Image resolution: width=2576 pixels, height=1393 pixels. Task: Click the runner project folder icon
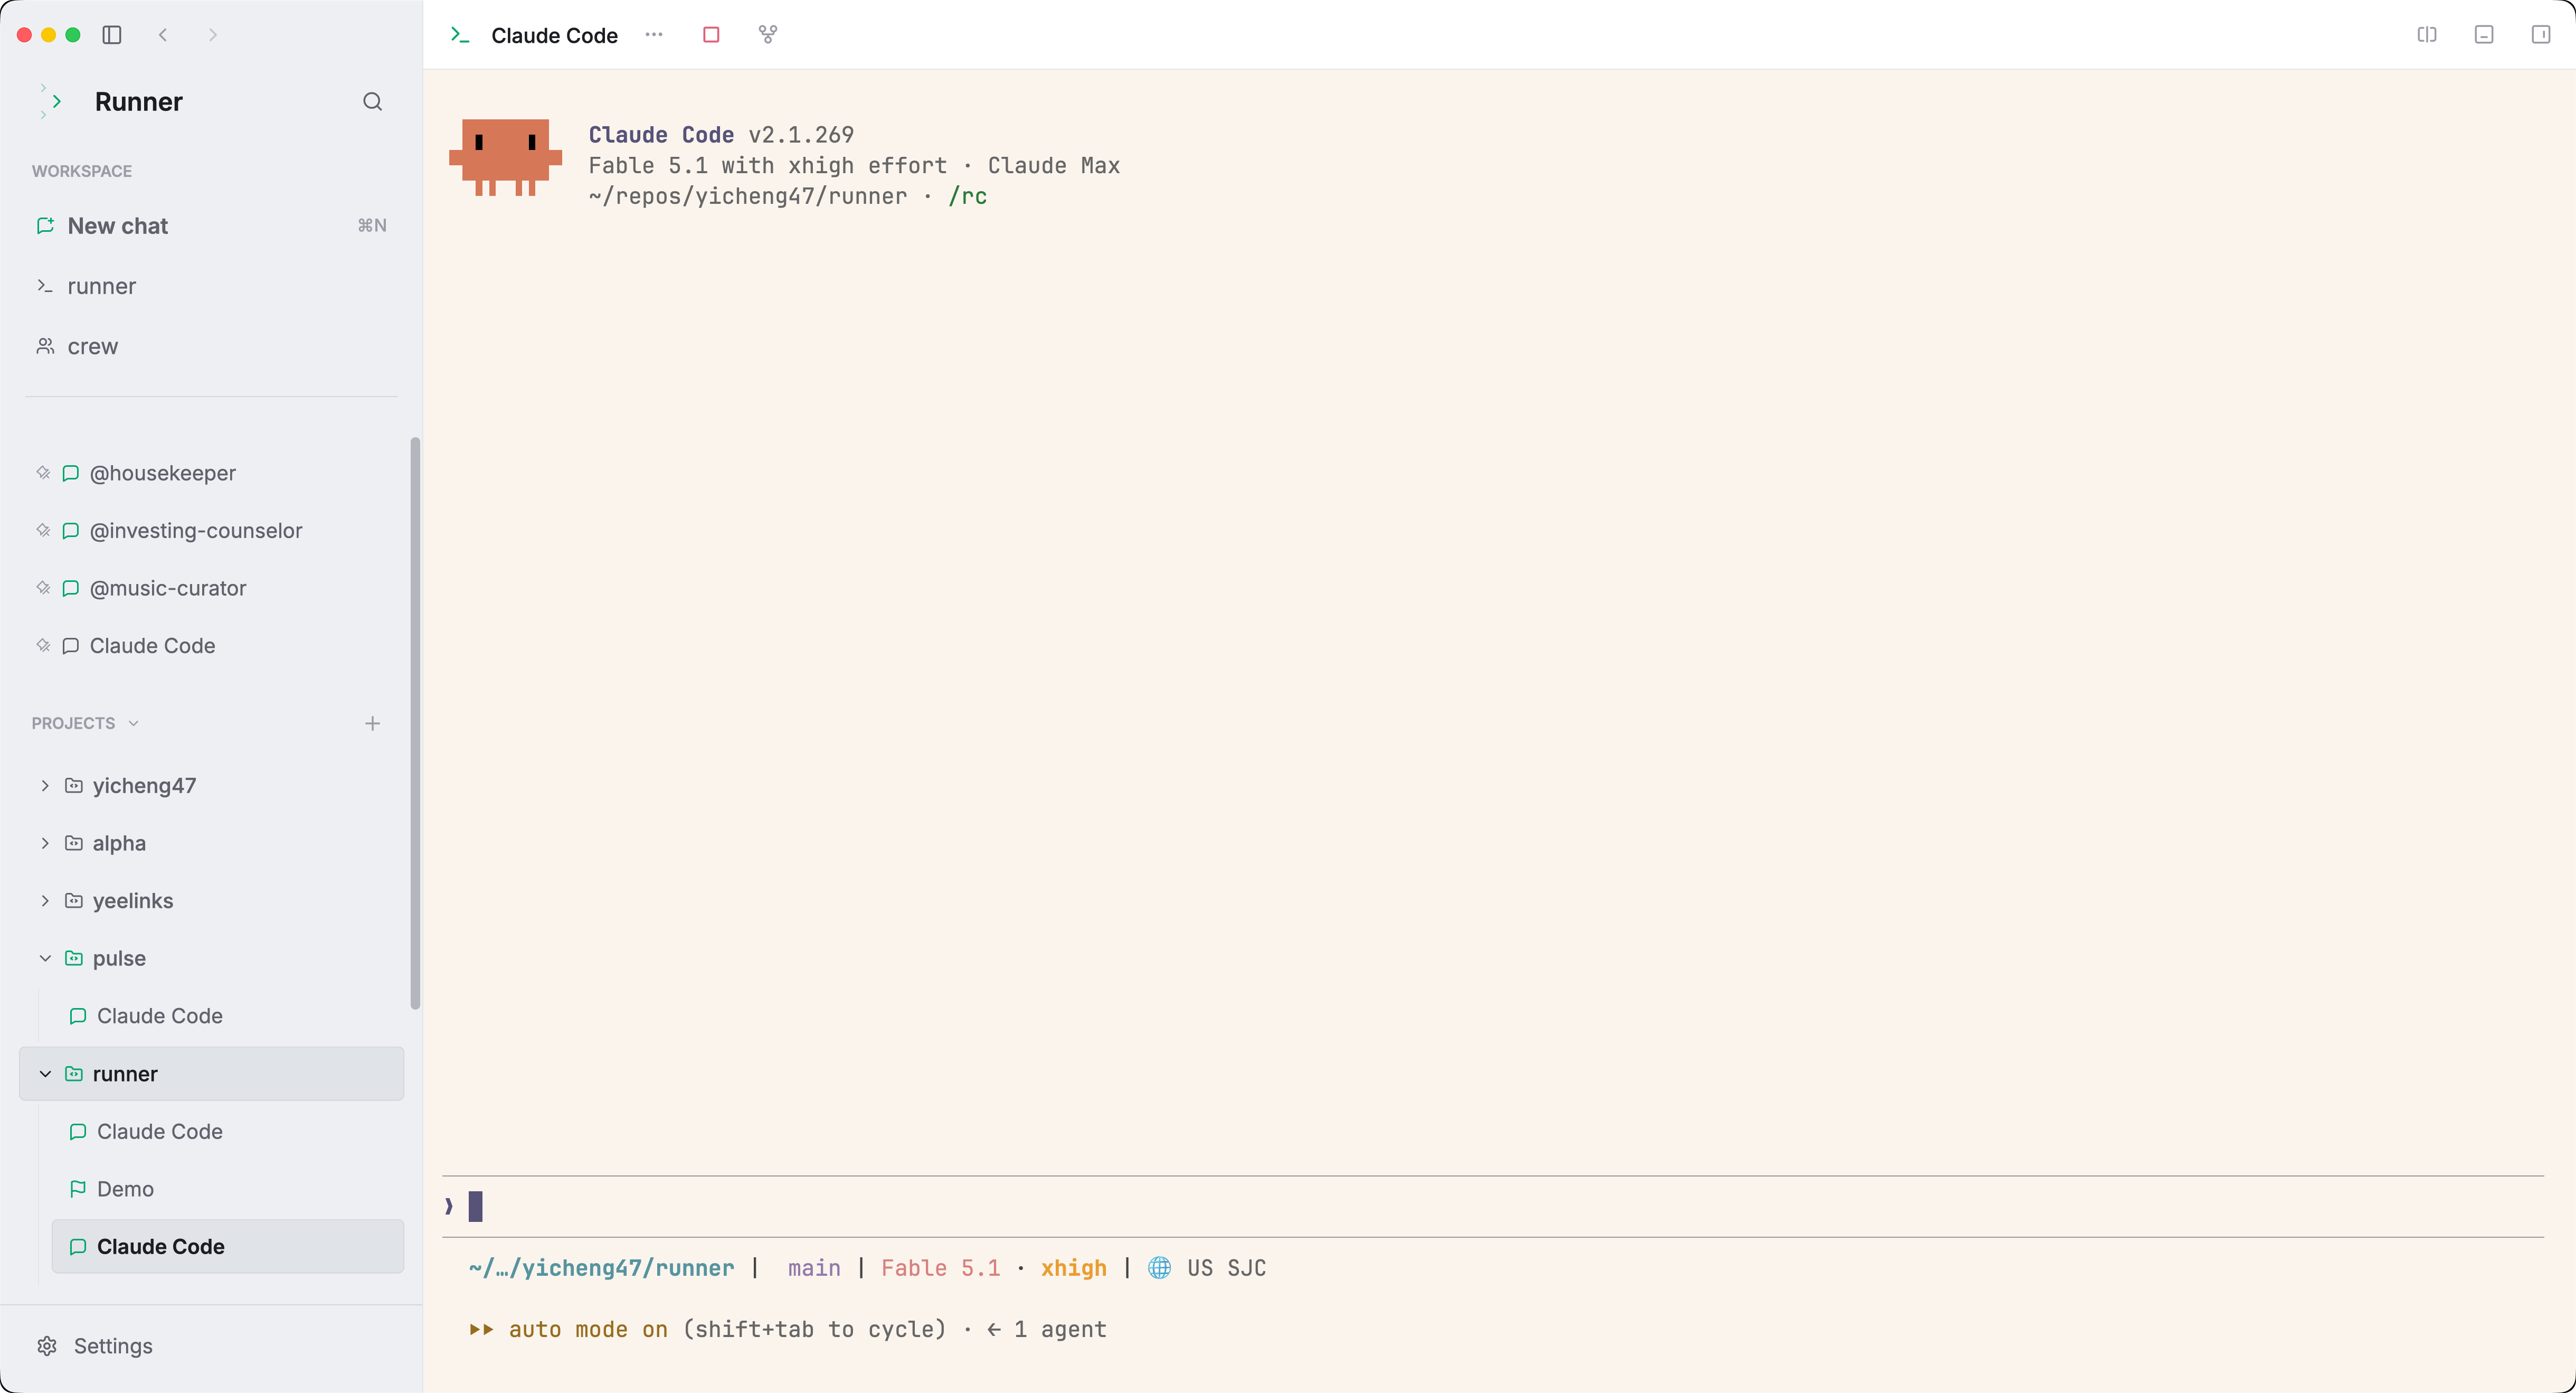(74, 1074)
